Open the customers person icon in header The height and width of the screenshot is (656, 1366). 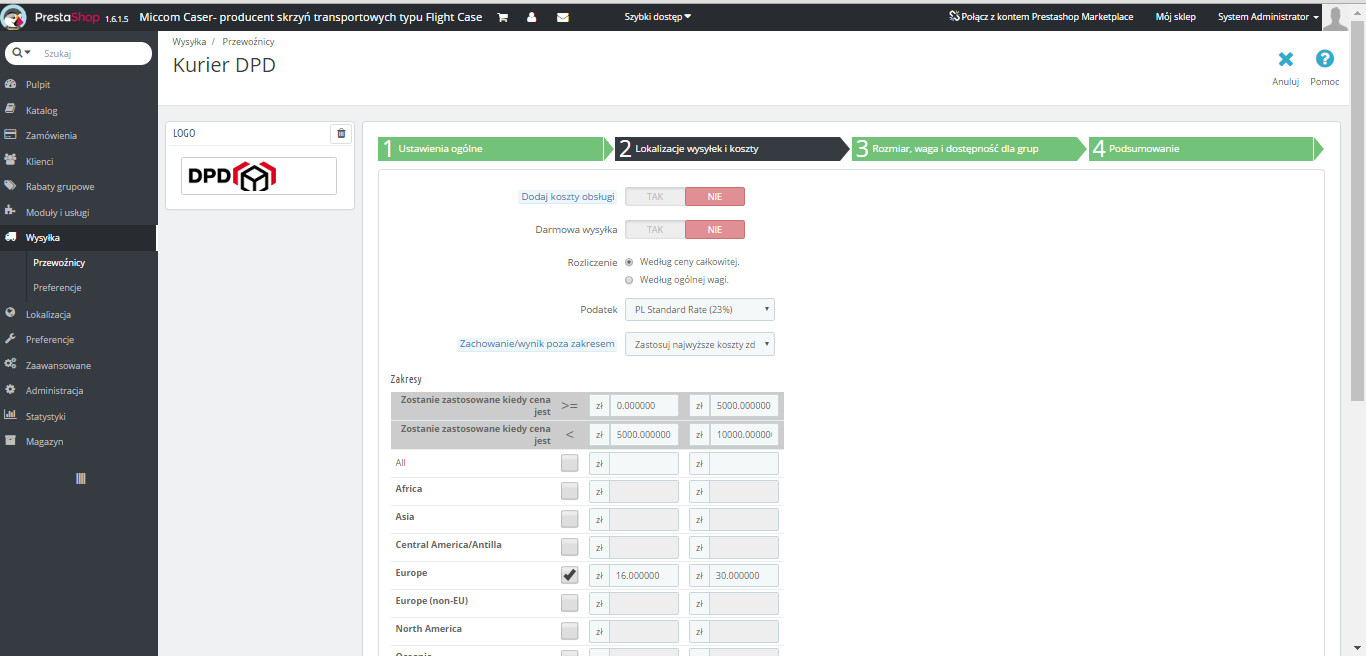tap(531, 17)
